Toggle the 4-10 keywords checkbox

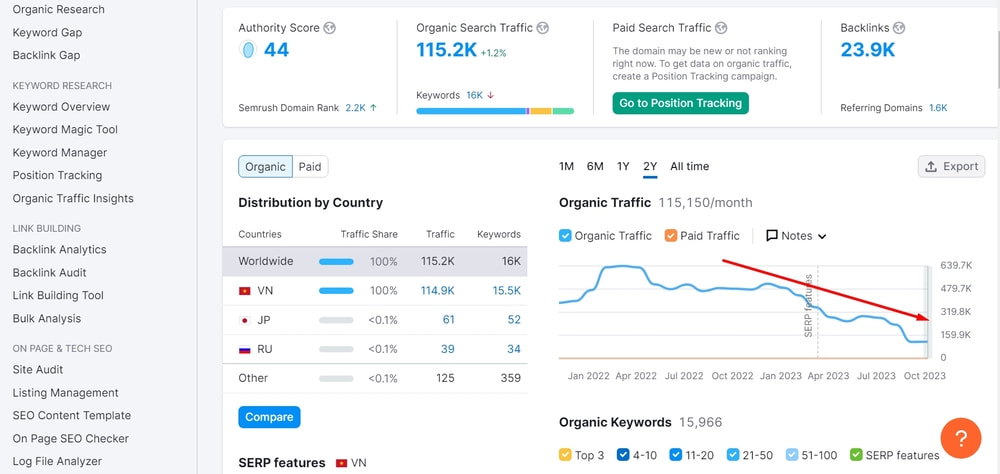click(623, 455)
